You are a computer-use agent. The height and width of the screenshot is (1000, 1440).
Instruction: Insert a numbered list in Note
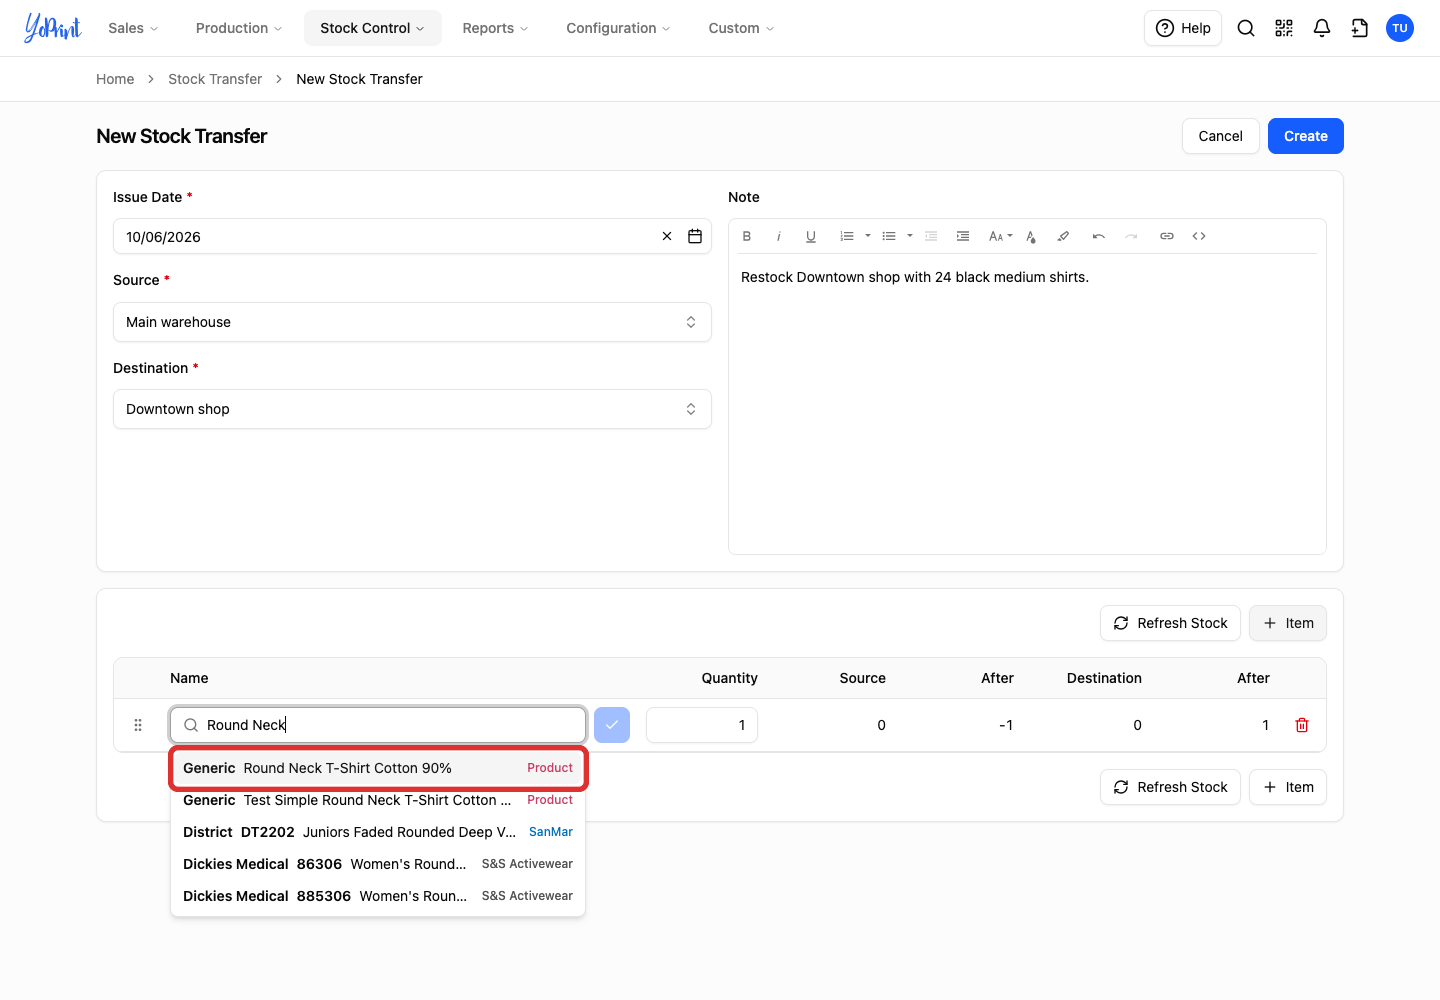coord(847,236)
